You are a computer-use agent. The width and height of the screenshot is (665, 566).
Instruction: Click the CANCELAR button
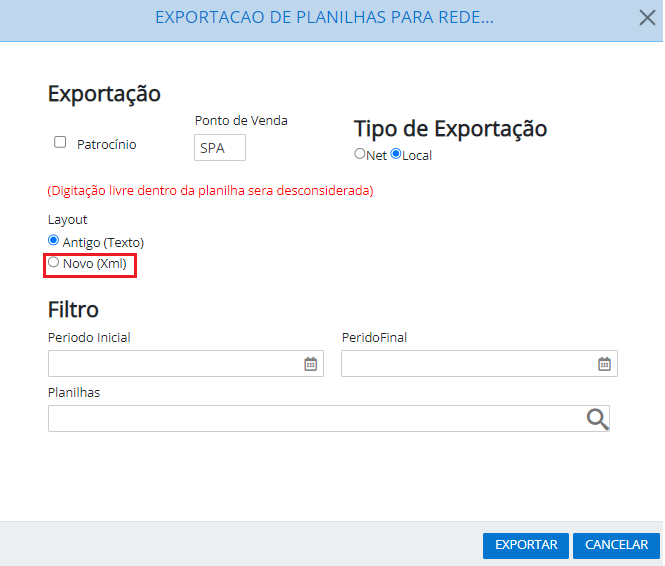click(x=616, y=545)
